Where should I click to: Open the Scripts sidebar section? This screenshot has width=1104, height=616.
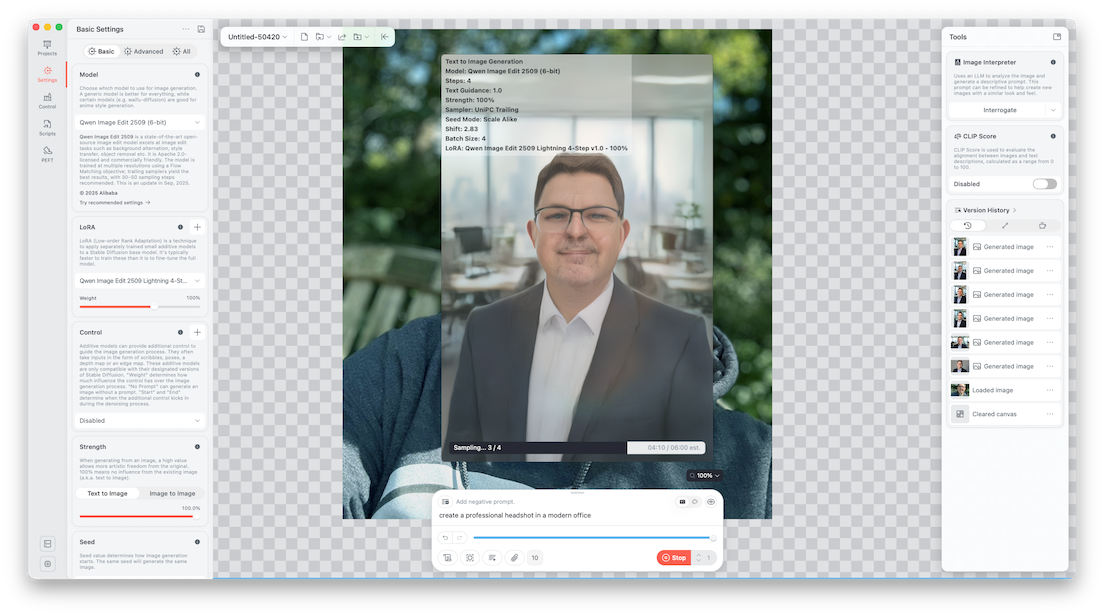point(47,126)
